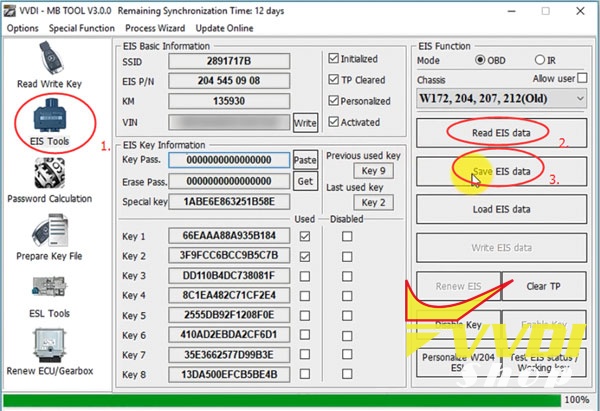Open the Update Online menu
The height and width of the screenshot is (411, 600).
click(224, 28)
